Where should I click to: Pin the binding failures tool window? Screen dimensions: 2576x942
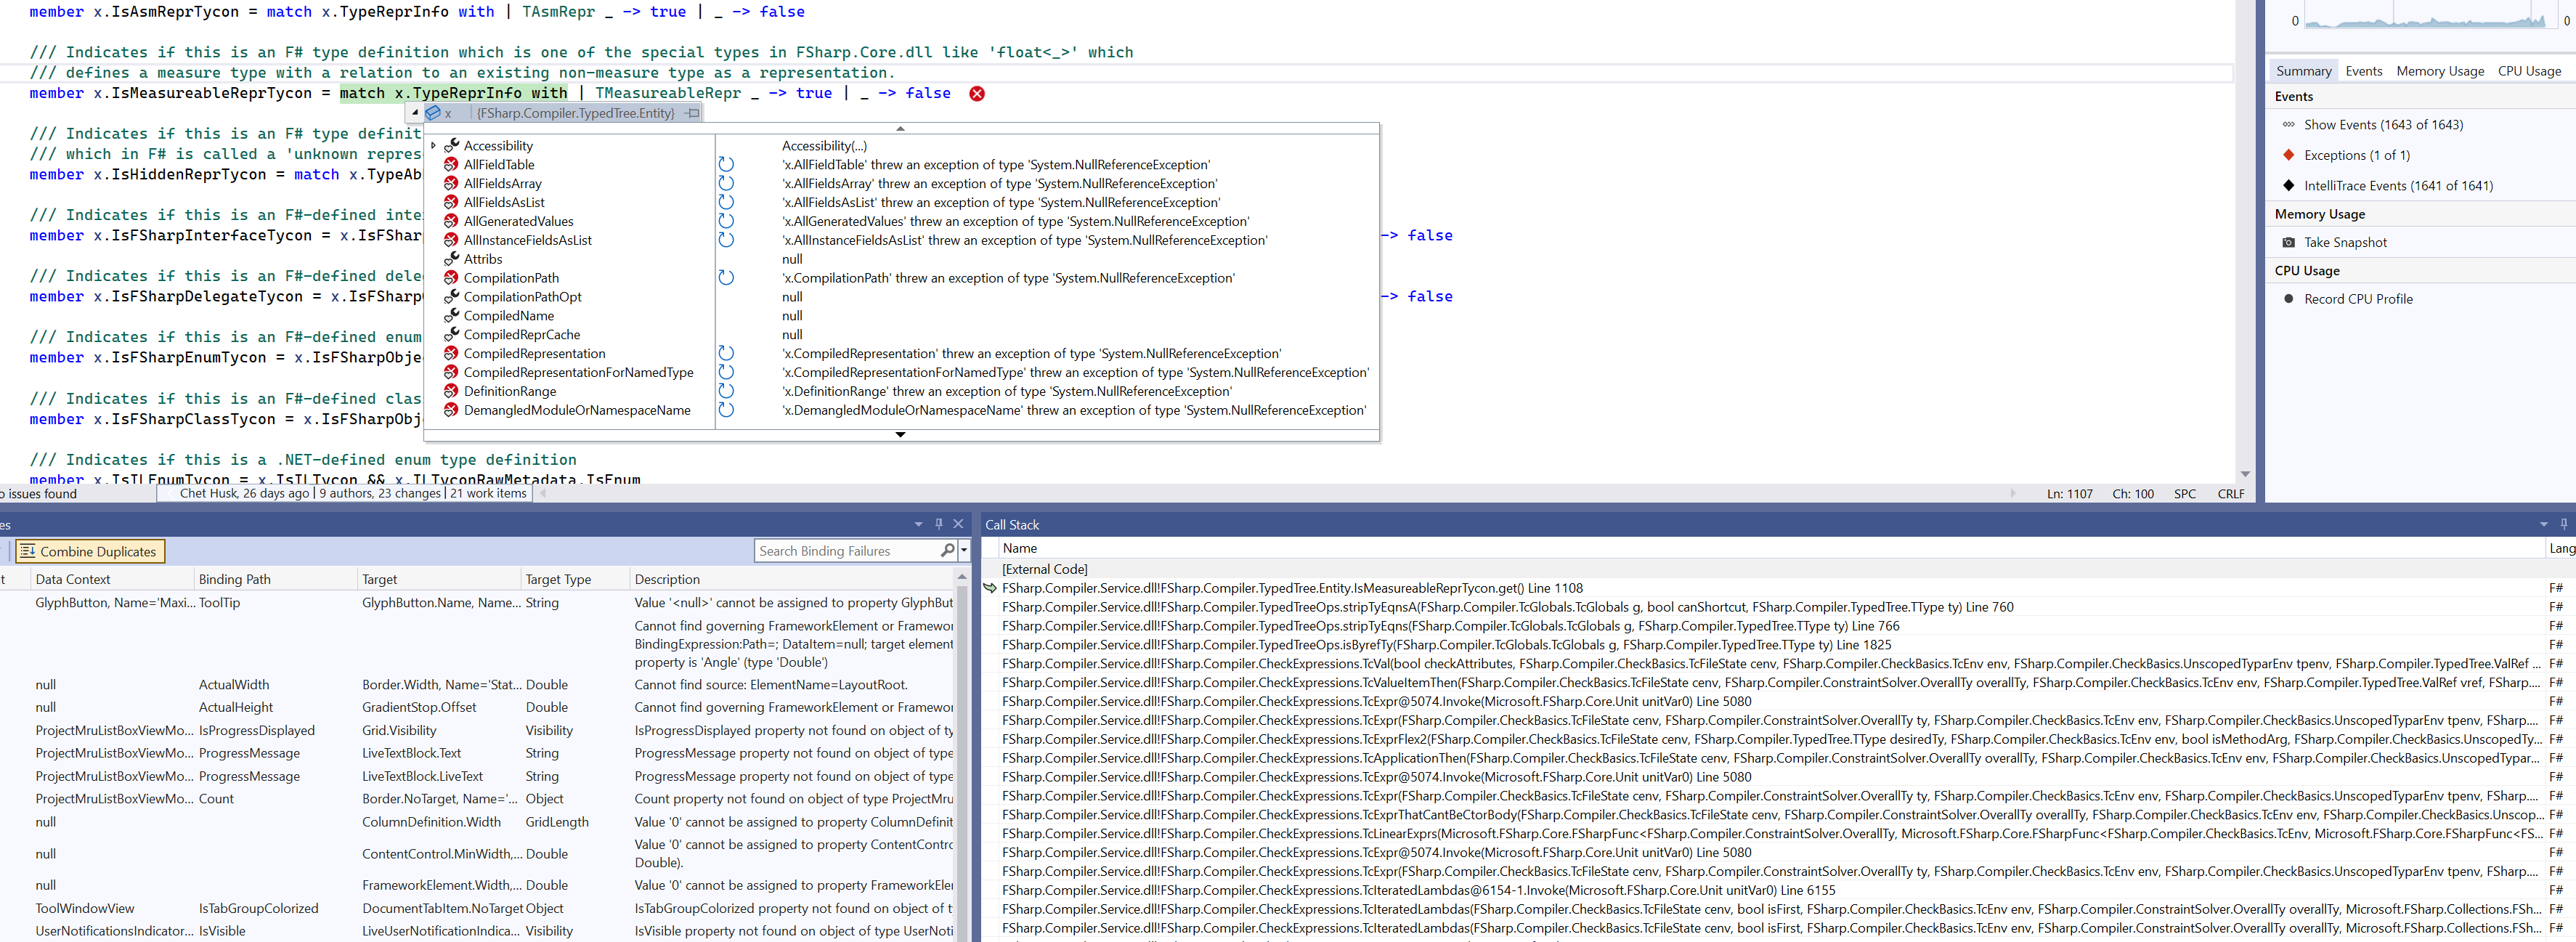pos(938,524)
